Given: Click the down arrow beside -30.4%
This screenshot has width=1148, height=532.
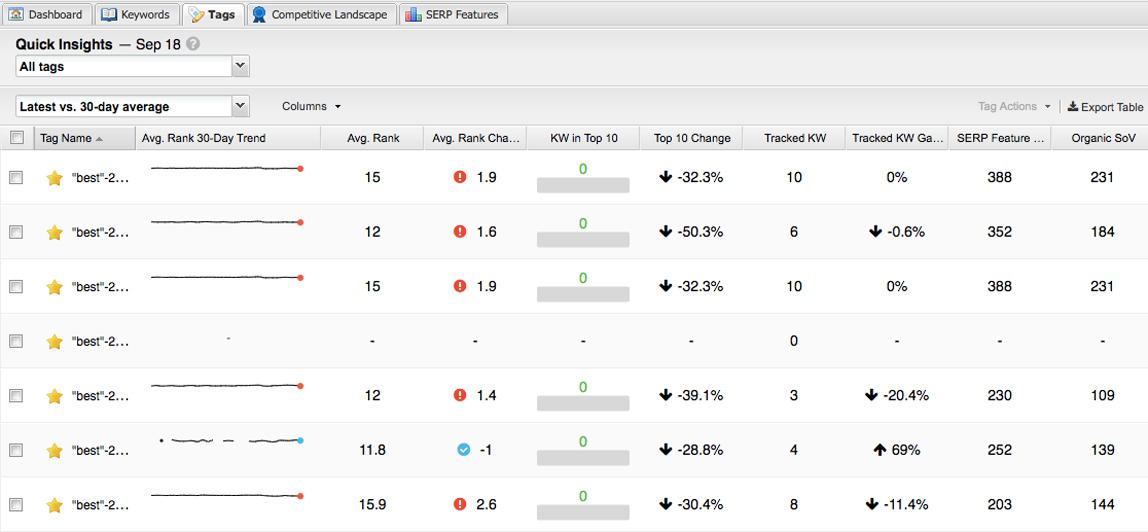Looking at the screenshot, I should (x=666, y=505).
